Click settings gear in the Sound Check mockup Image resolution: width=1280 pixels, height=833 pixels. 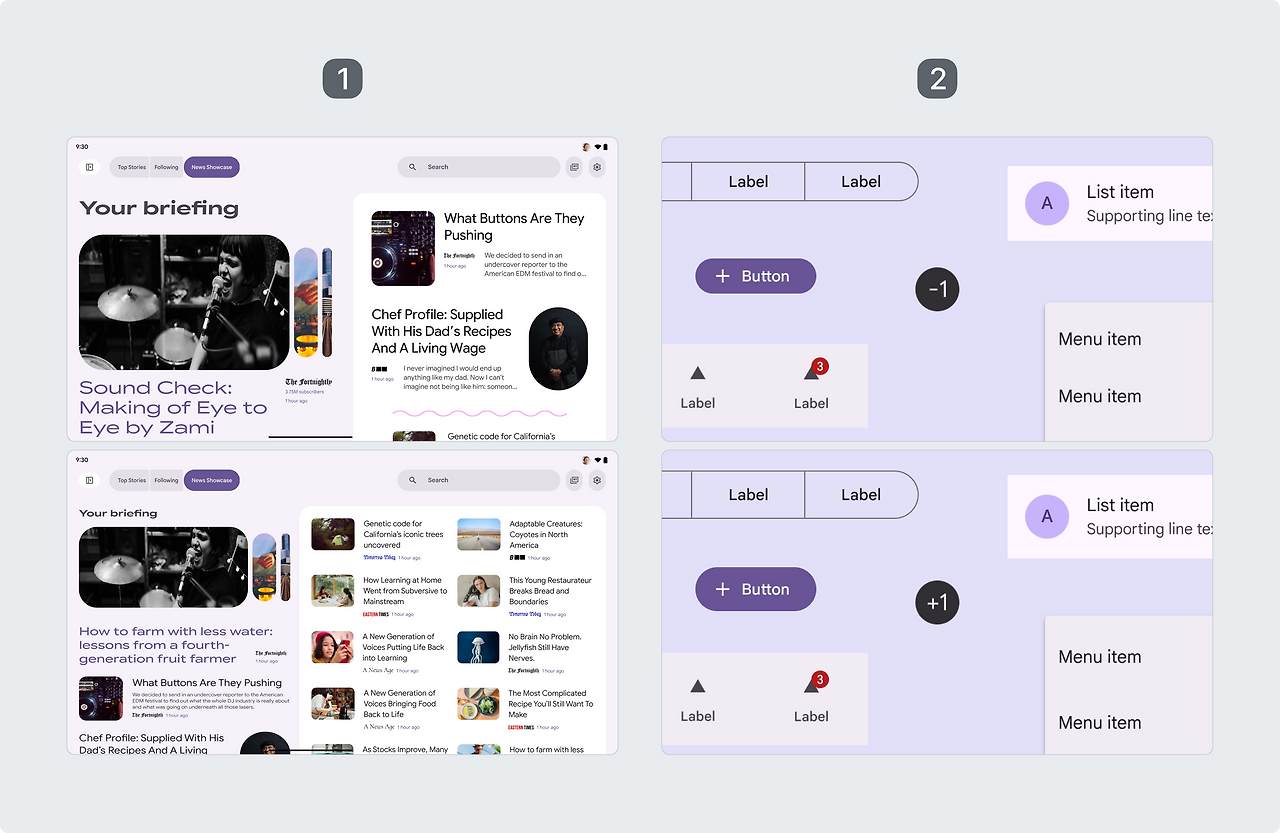pos(597,167)
